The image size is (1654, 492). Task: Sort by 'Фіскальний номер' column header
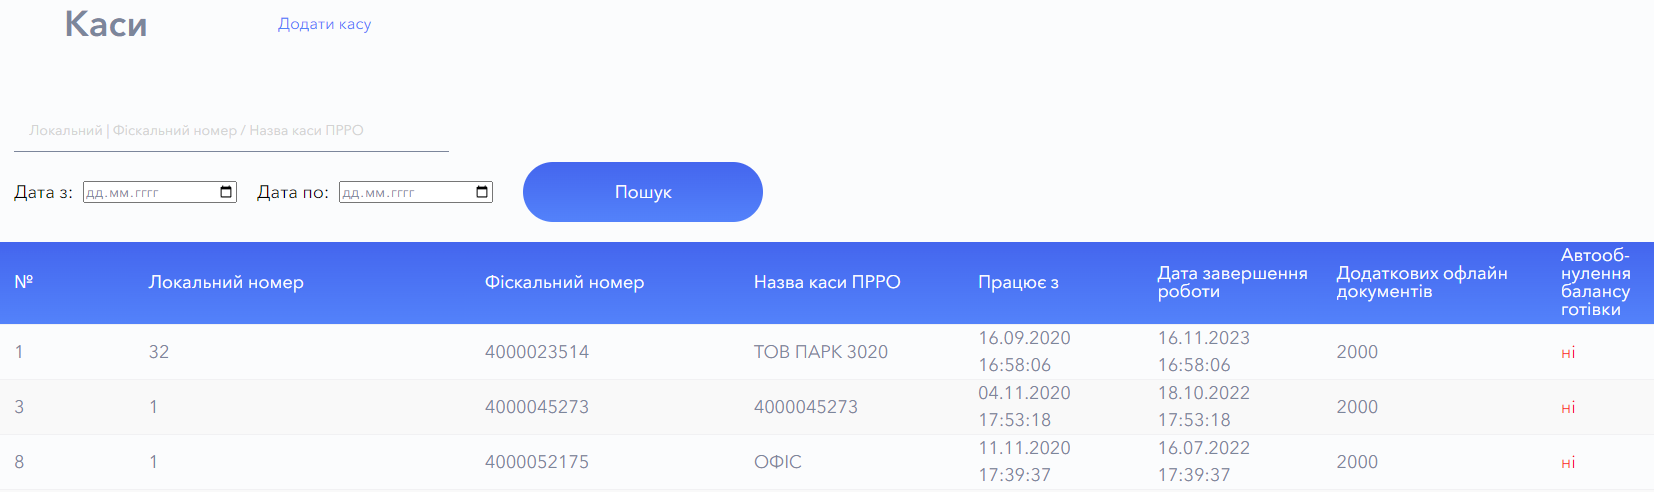(x=564, y=282)
